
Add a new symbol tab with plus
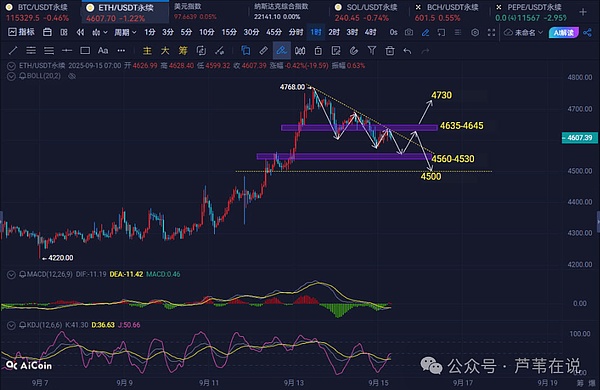click(583, 12)
